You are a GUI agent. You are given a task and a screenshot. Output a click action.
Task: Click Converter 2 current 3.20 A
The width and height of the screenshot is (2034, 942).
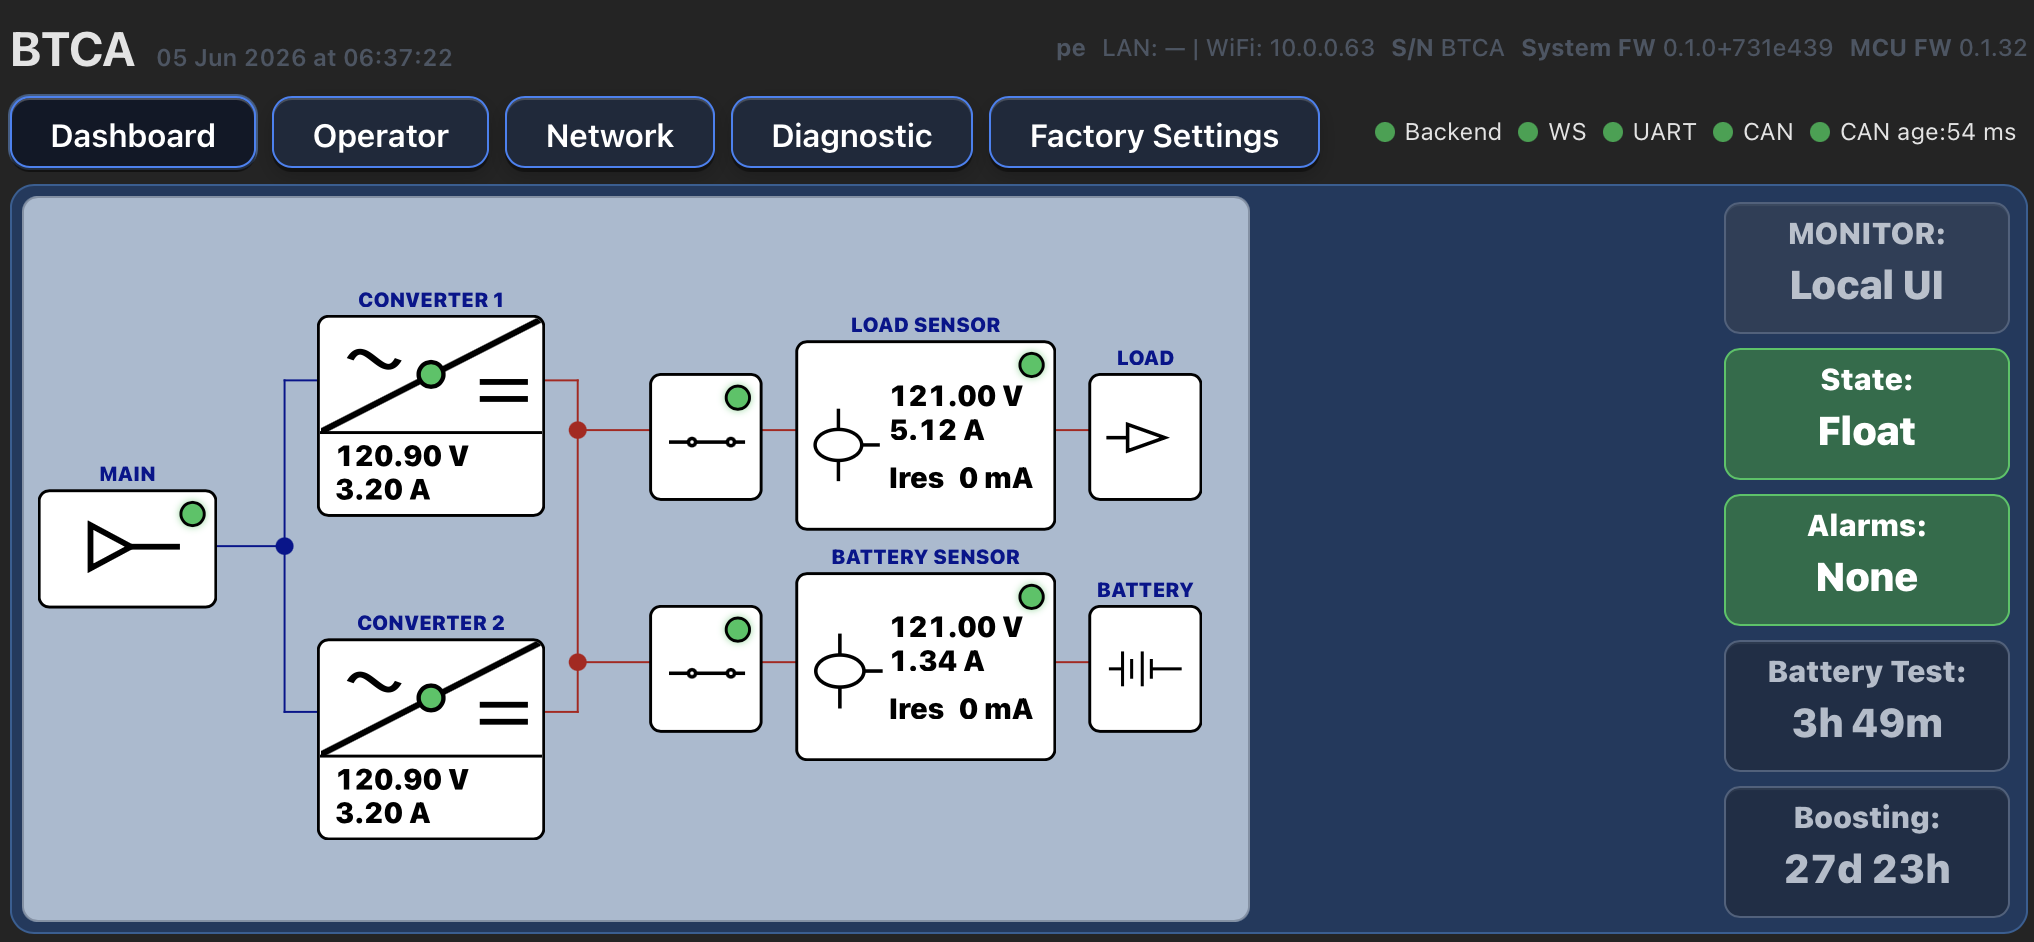(383, 813)
